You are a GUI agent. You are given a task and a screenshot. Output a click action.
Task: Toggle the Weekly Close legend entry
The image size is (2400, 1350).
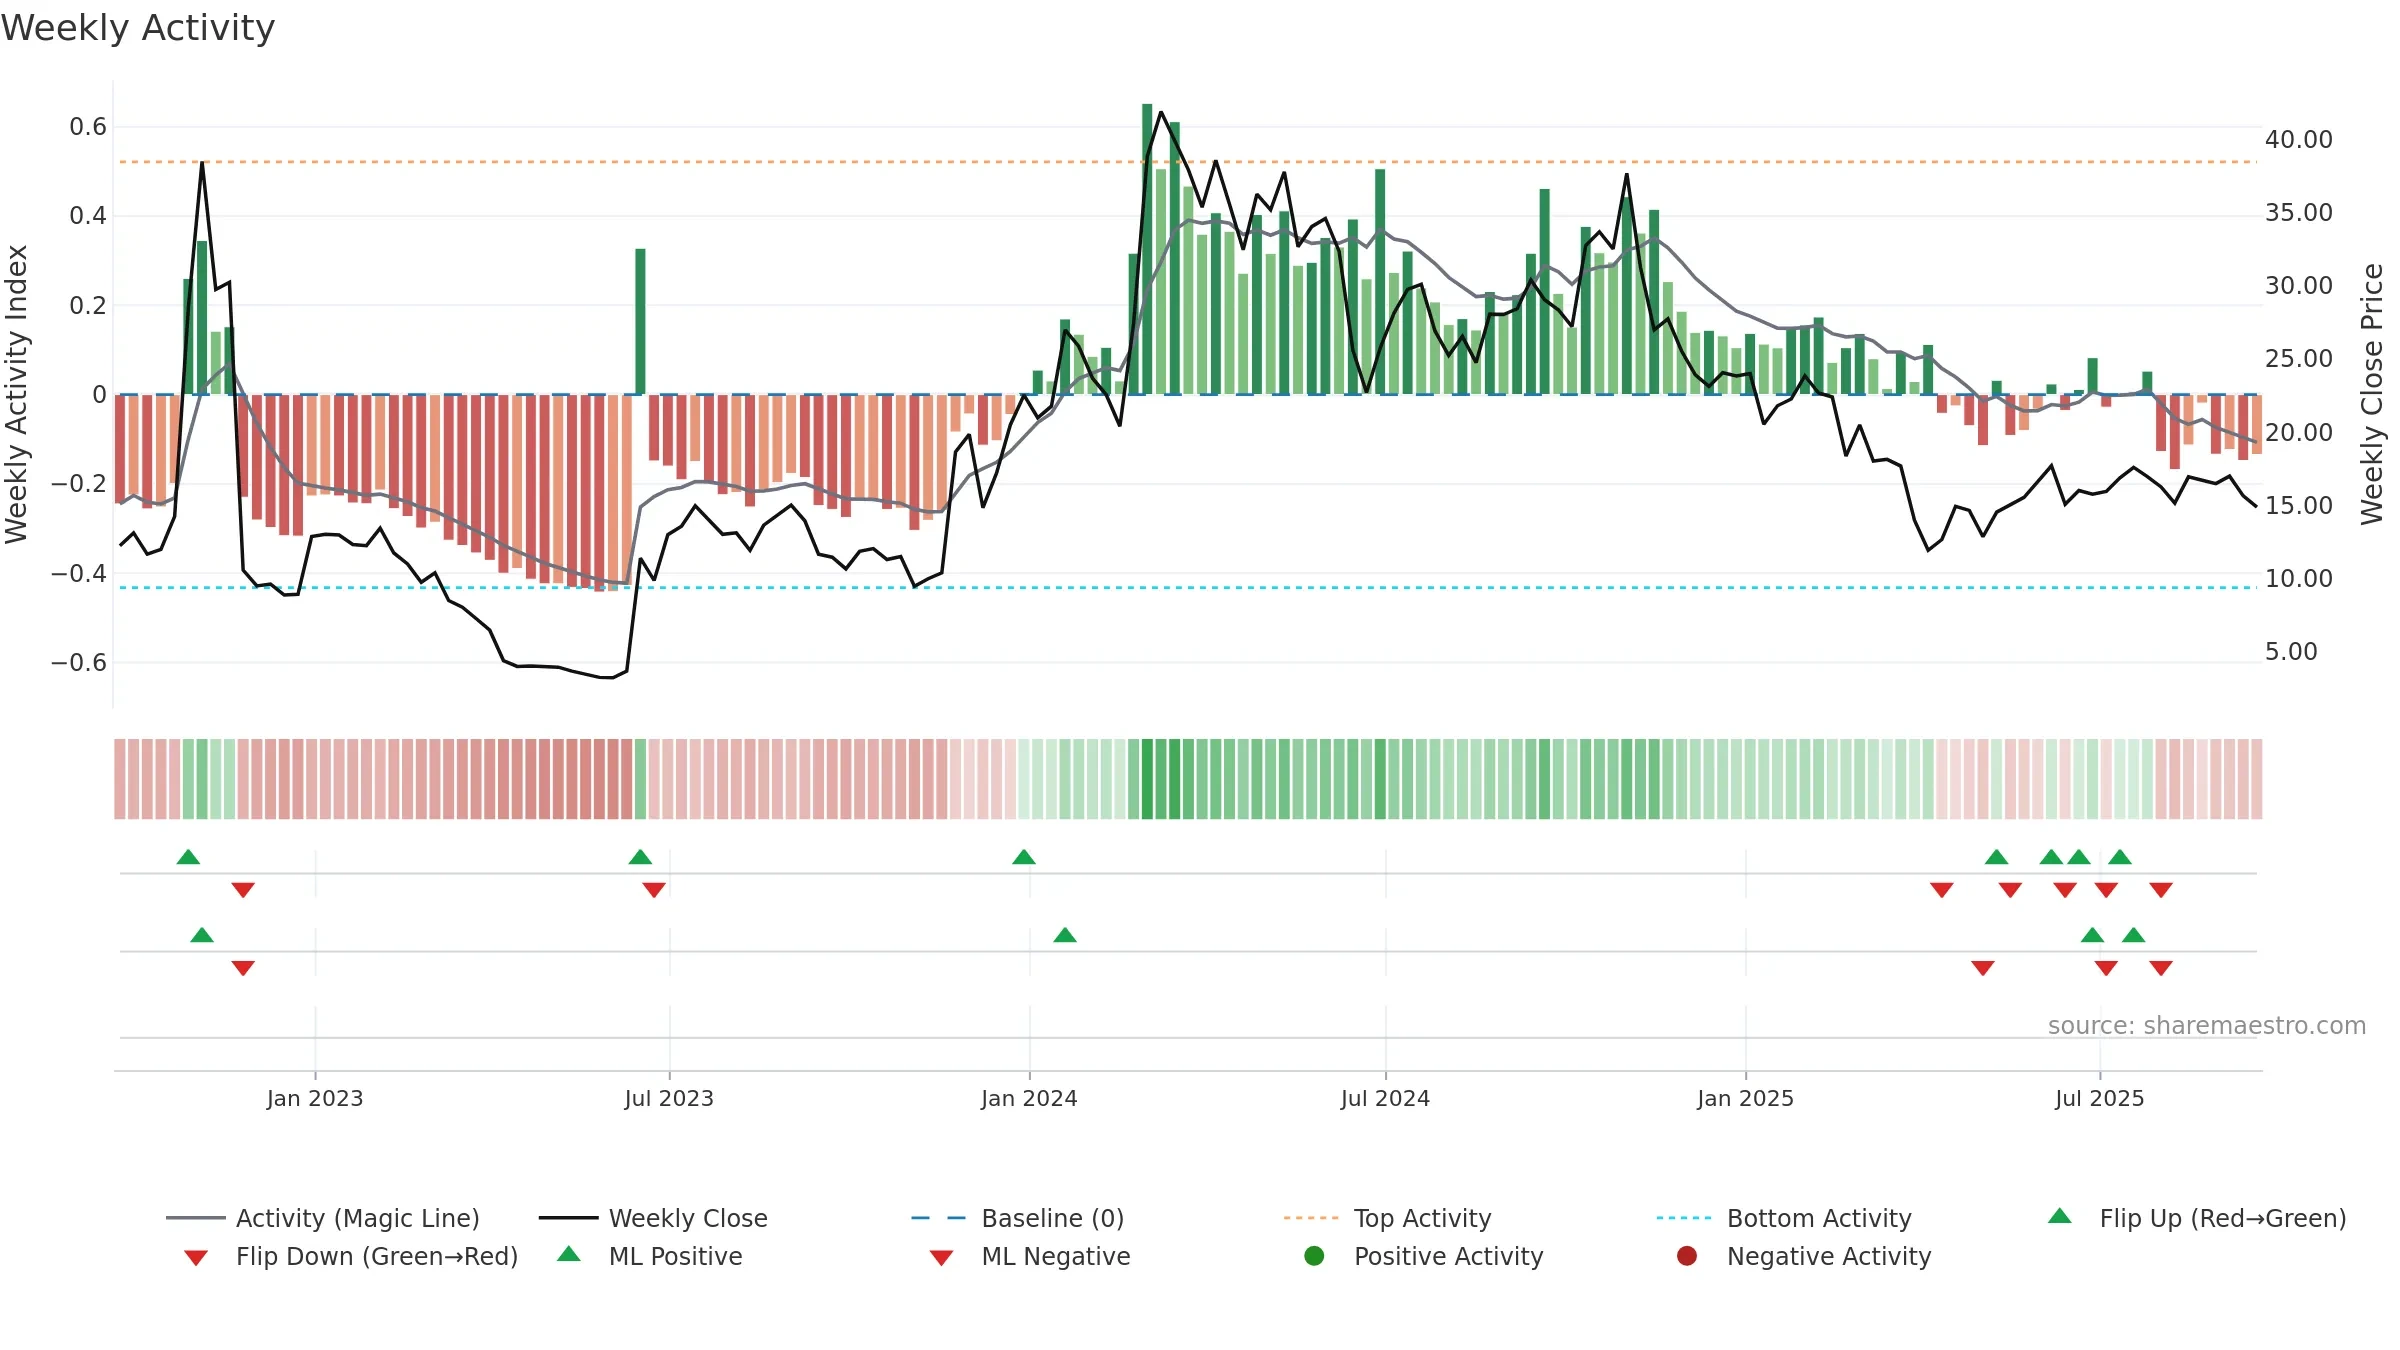coord(653,1218)
